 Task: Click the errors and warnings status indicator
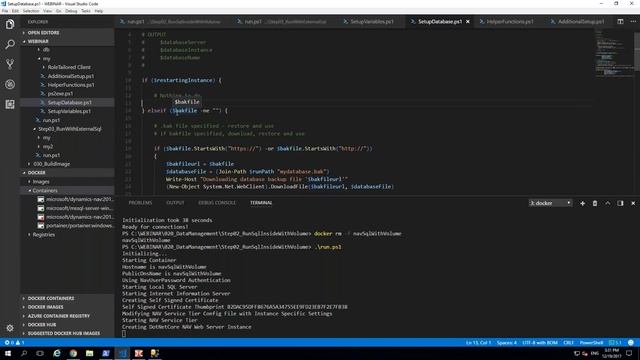(14, 342)
